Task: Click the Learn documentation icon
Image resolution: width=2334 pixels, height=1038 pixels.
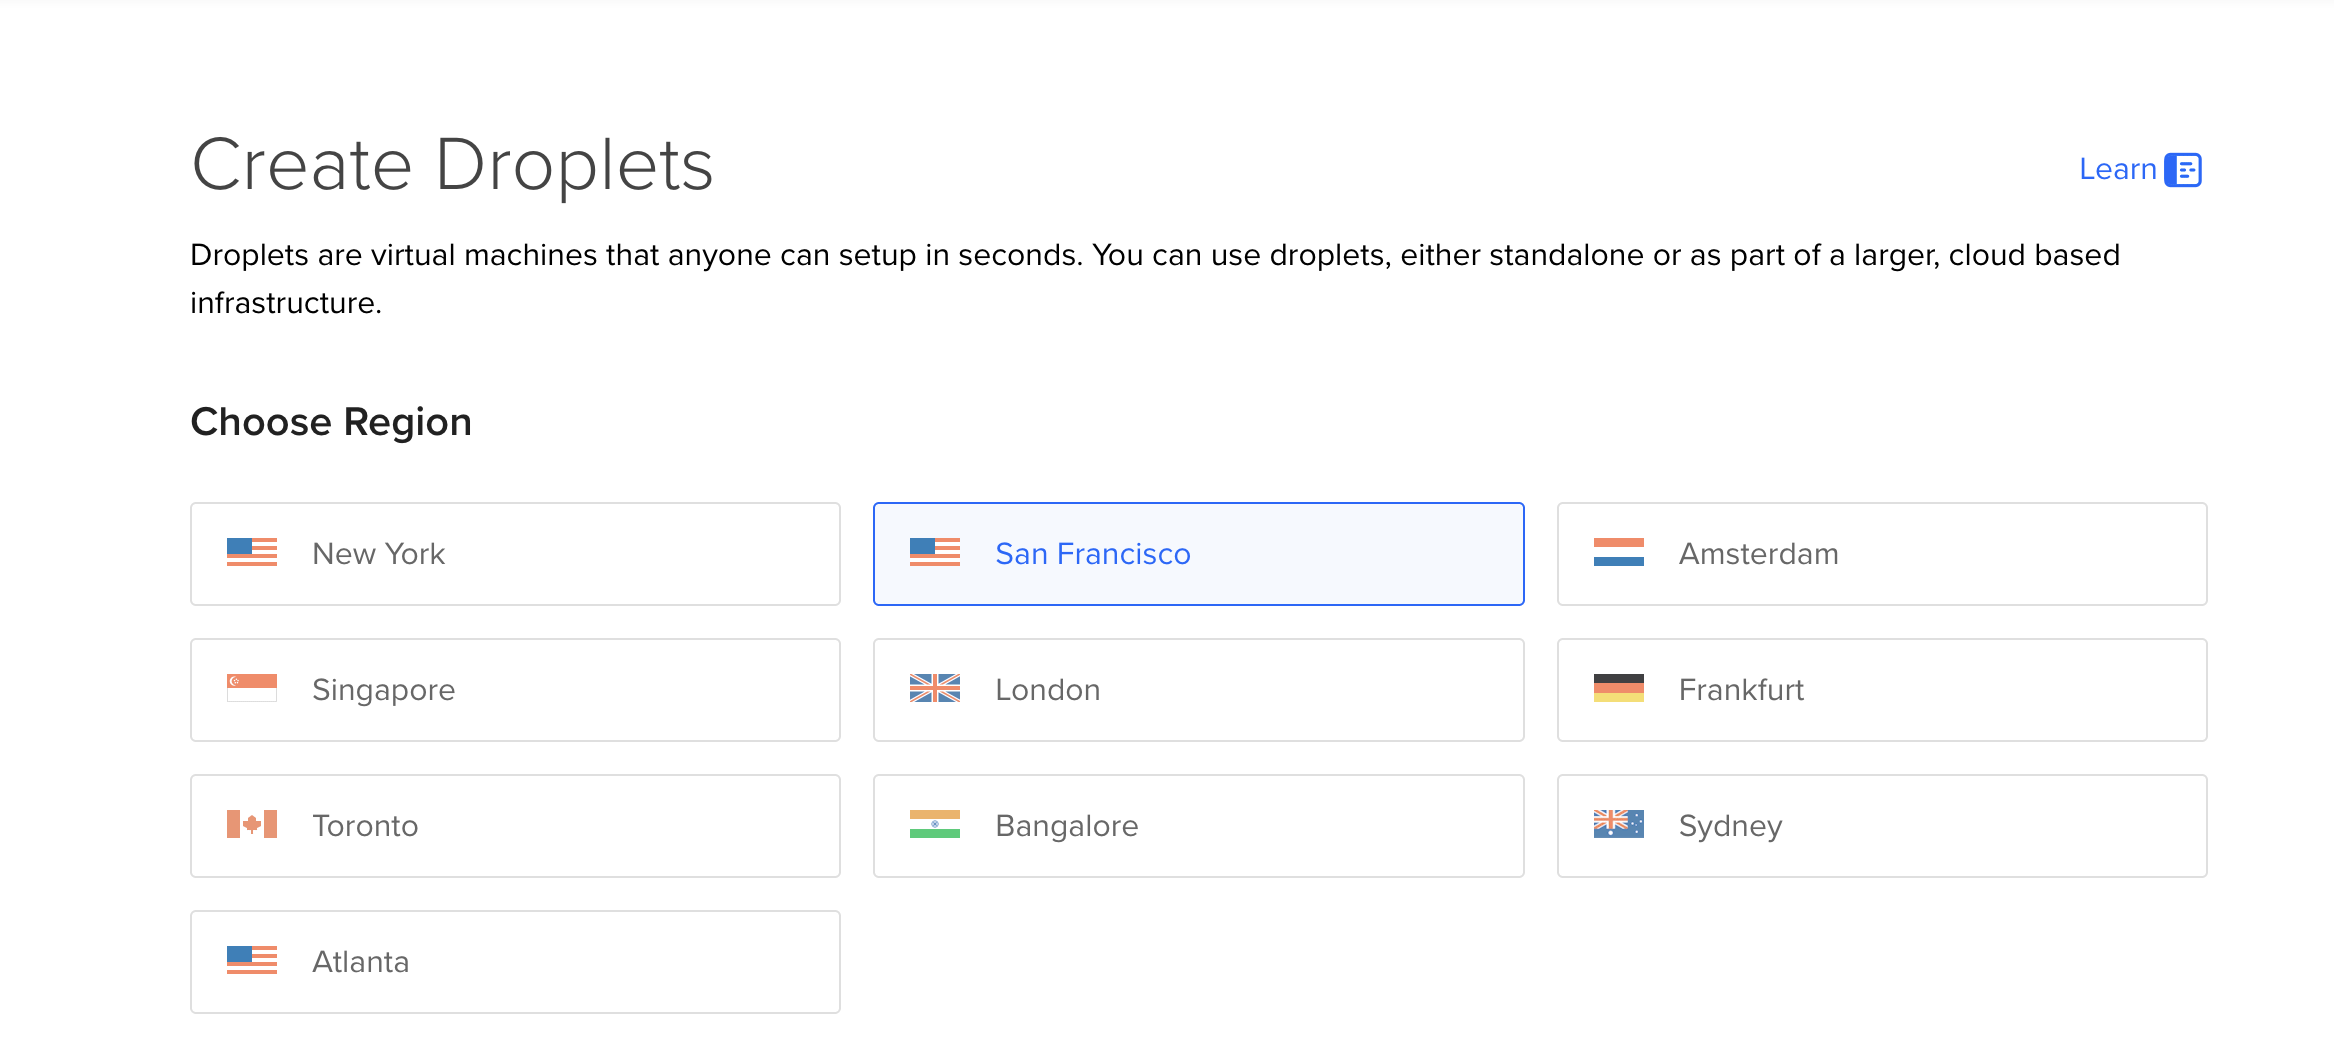Action: [2183, 170]
